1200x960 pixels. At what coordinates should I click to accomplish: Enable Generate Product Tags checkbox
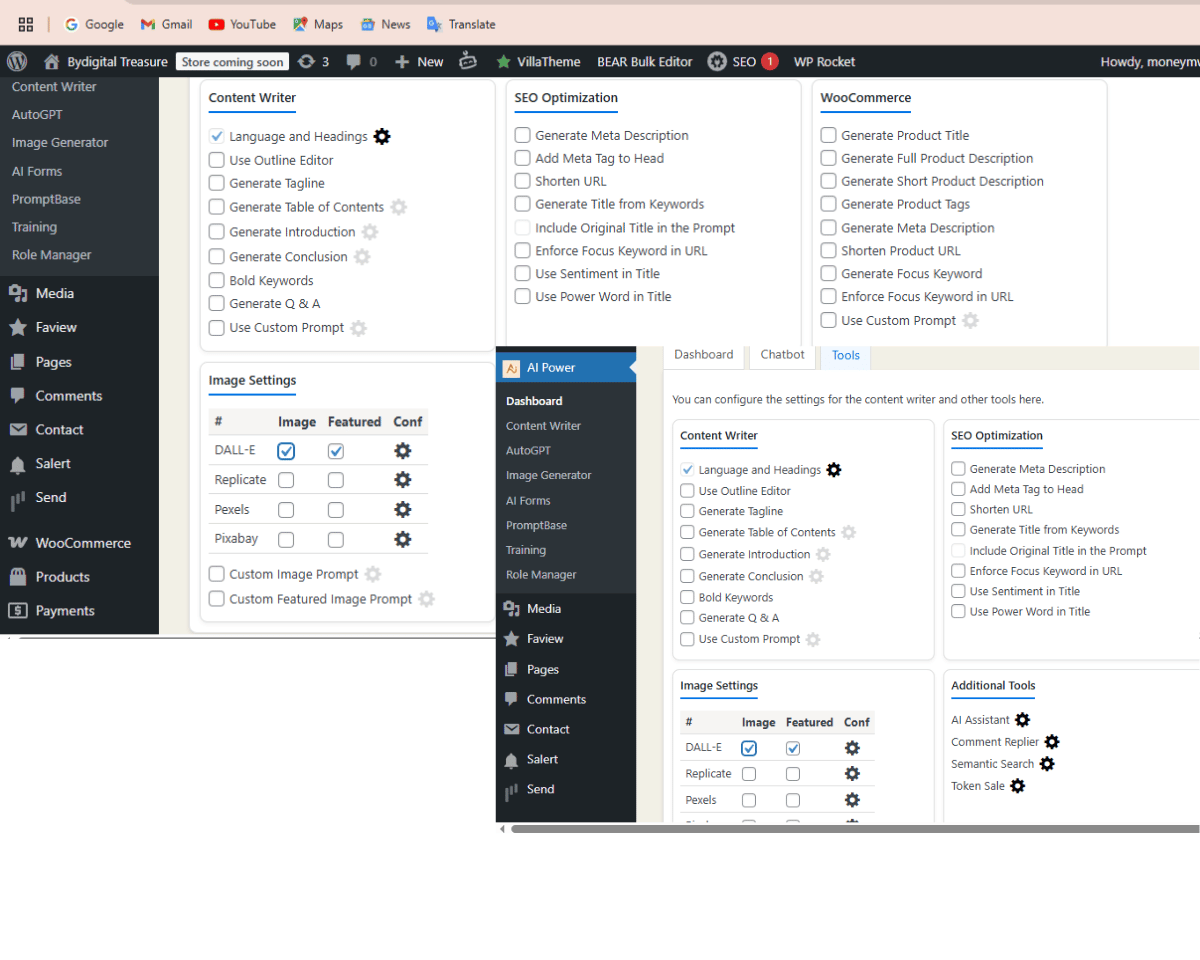tap(828, 204)
